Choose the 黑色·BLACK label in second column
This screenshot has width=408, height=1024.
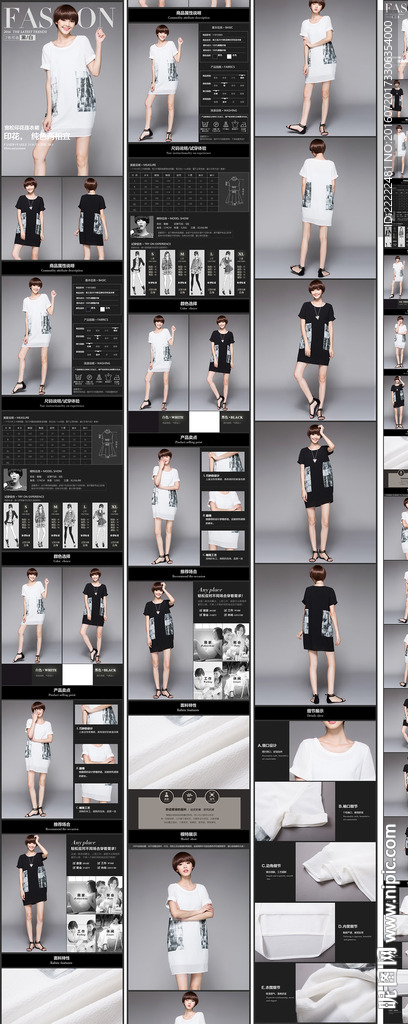point(234,415)
